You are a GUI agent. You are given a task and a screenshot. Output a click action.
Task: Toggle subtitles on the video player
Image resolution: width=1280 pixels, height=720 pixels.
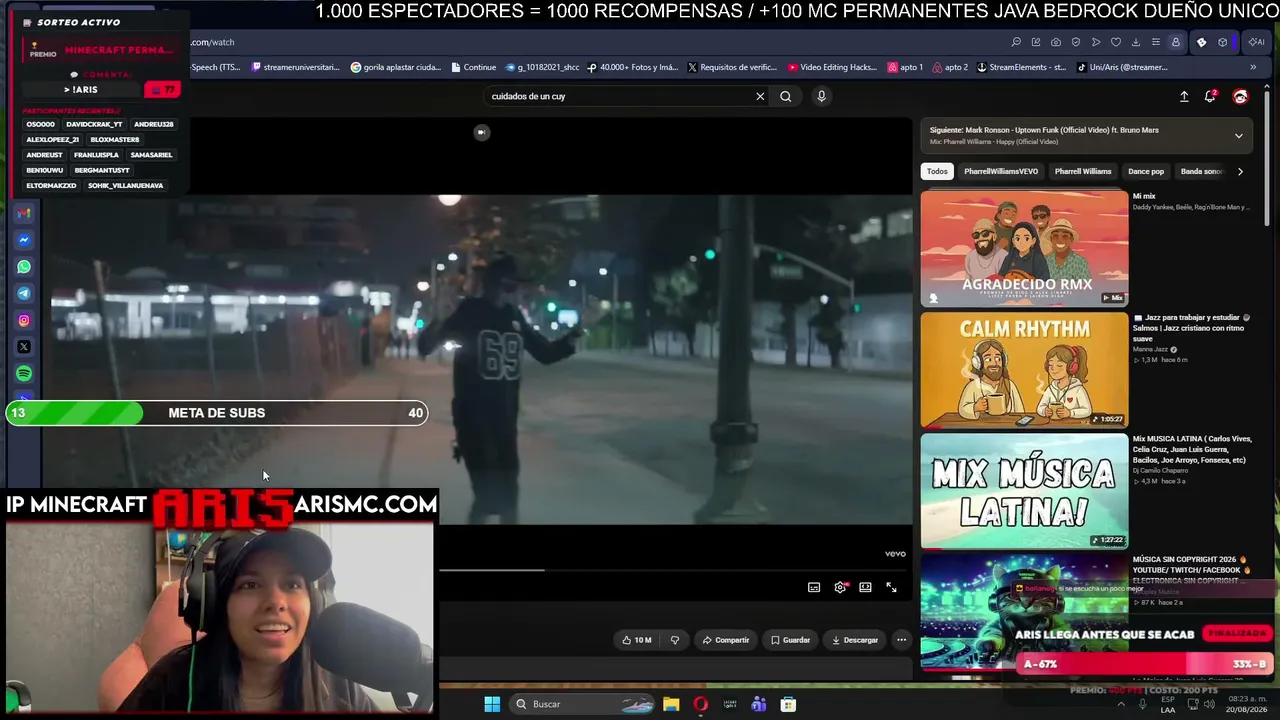coord(814,587)
